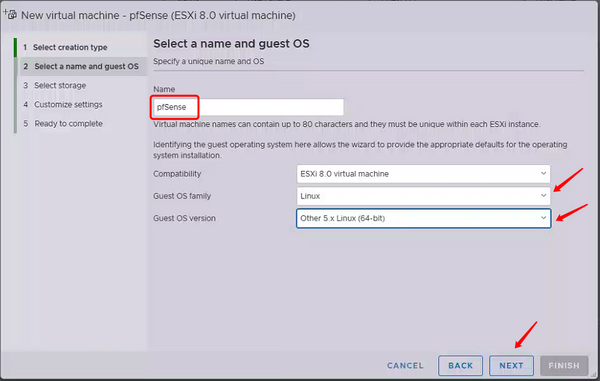This screenshot has width=600, height=381.
Task: Open step 3 Select storage
Action: [x=54, y=86]
